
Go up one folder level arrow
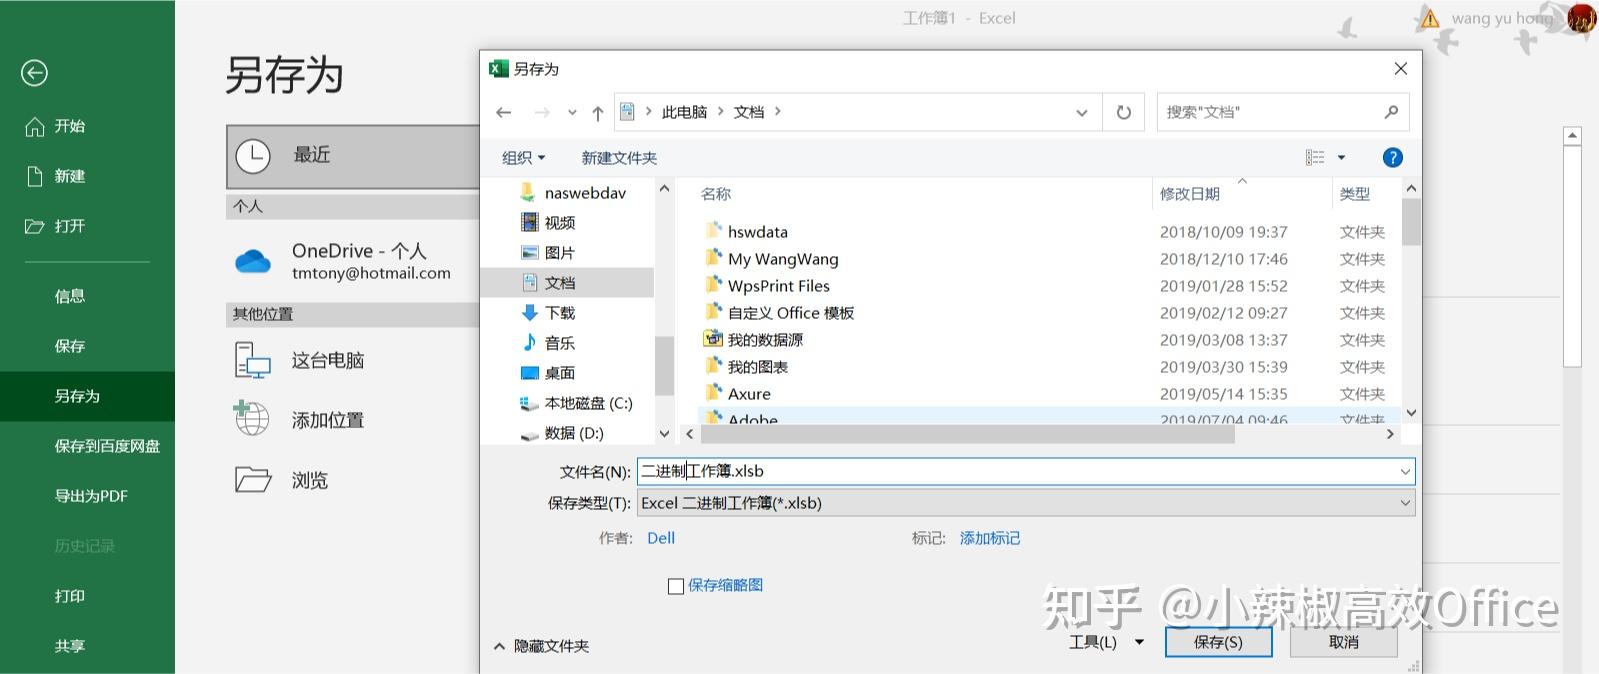click(598, 113)
